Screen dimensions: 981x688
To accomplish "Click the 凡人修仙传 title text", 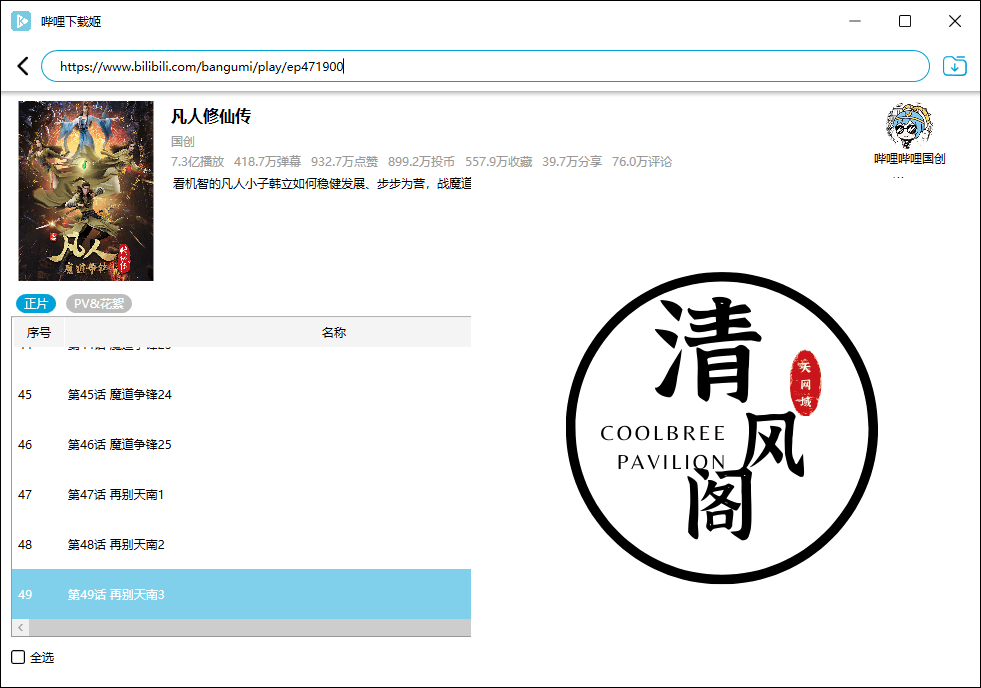I will 211,116.
